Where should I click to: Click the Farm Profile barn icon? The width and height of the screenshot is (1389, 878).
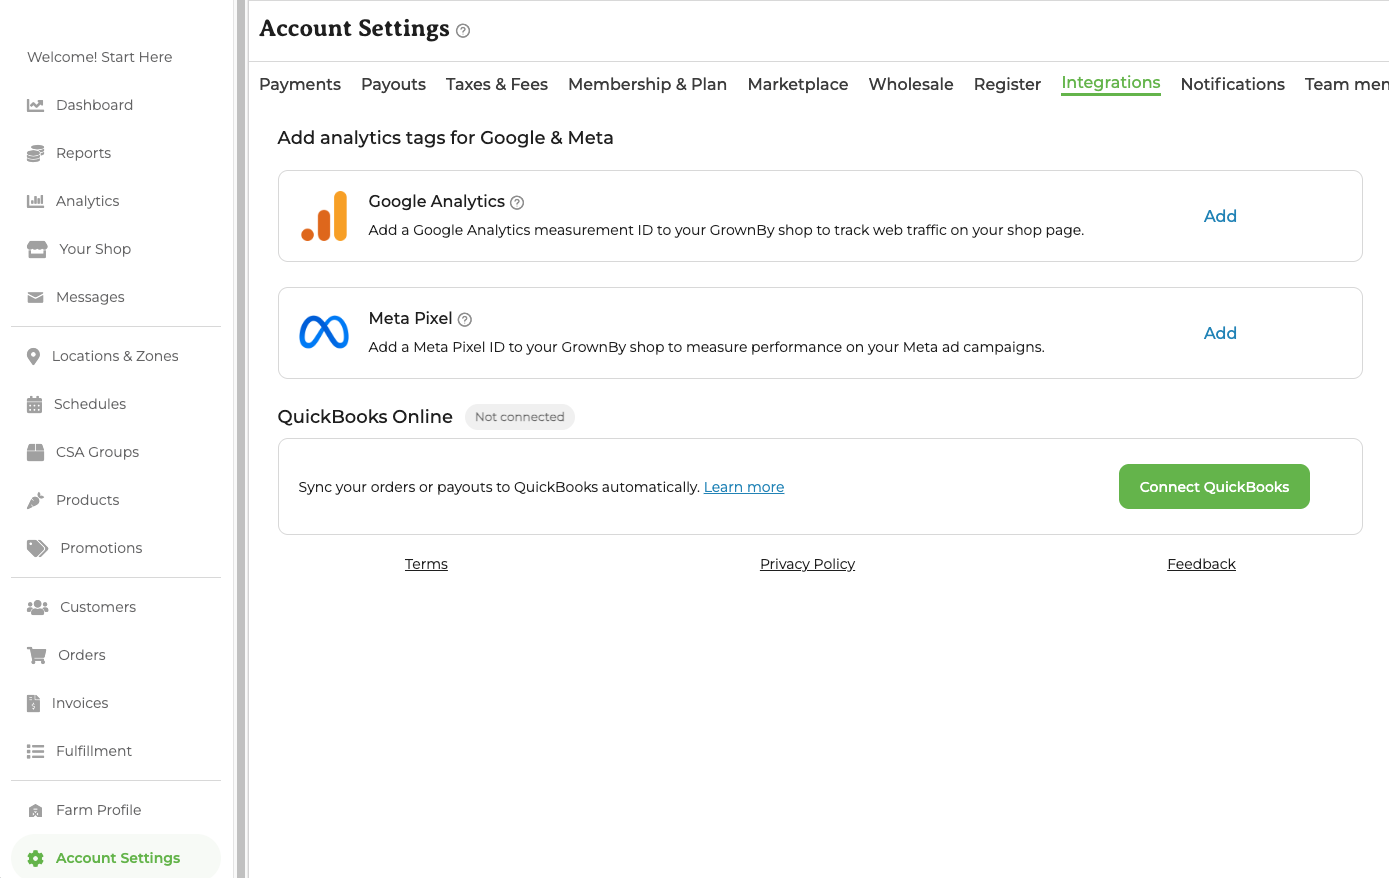click(x=35, y=810)
